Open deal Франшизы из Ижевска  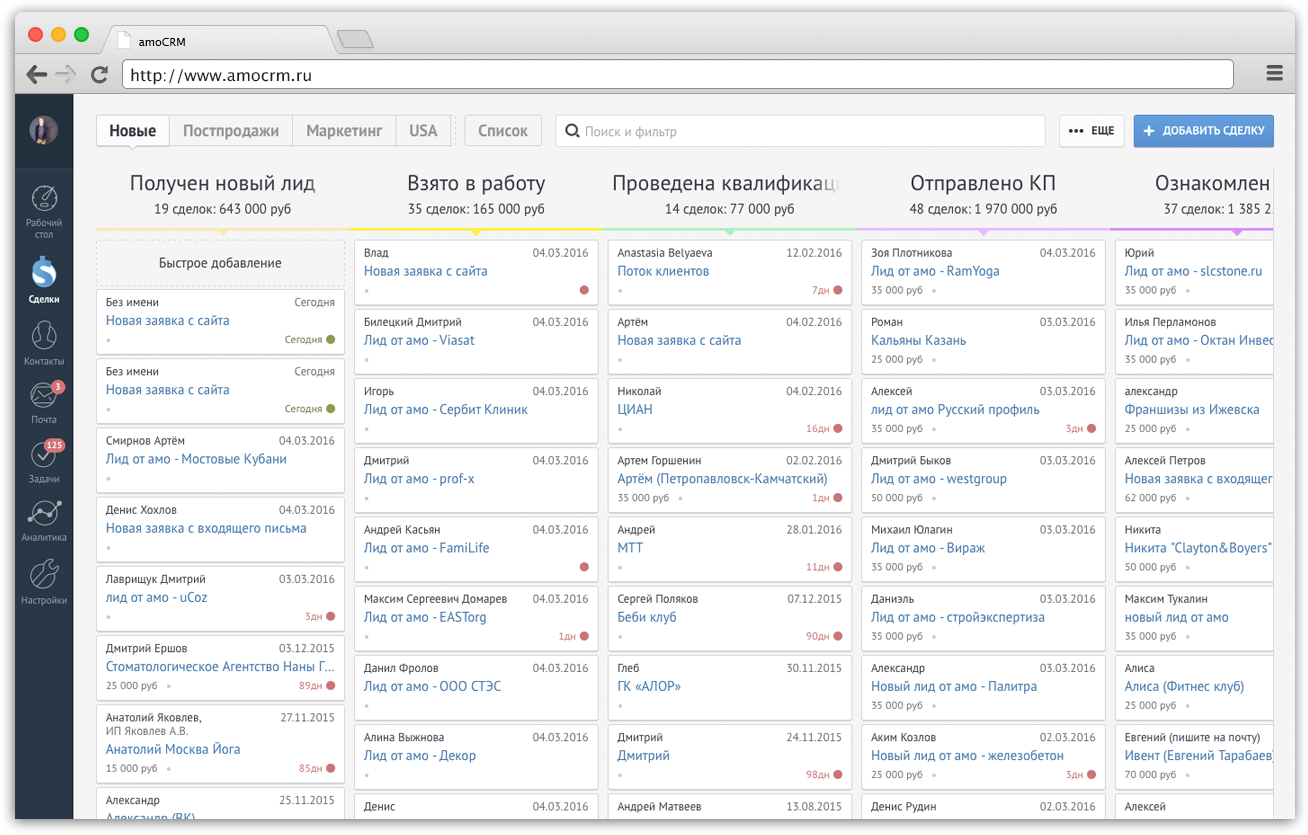[x=1192, y=409]
